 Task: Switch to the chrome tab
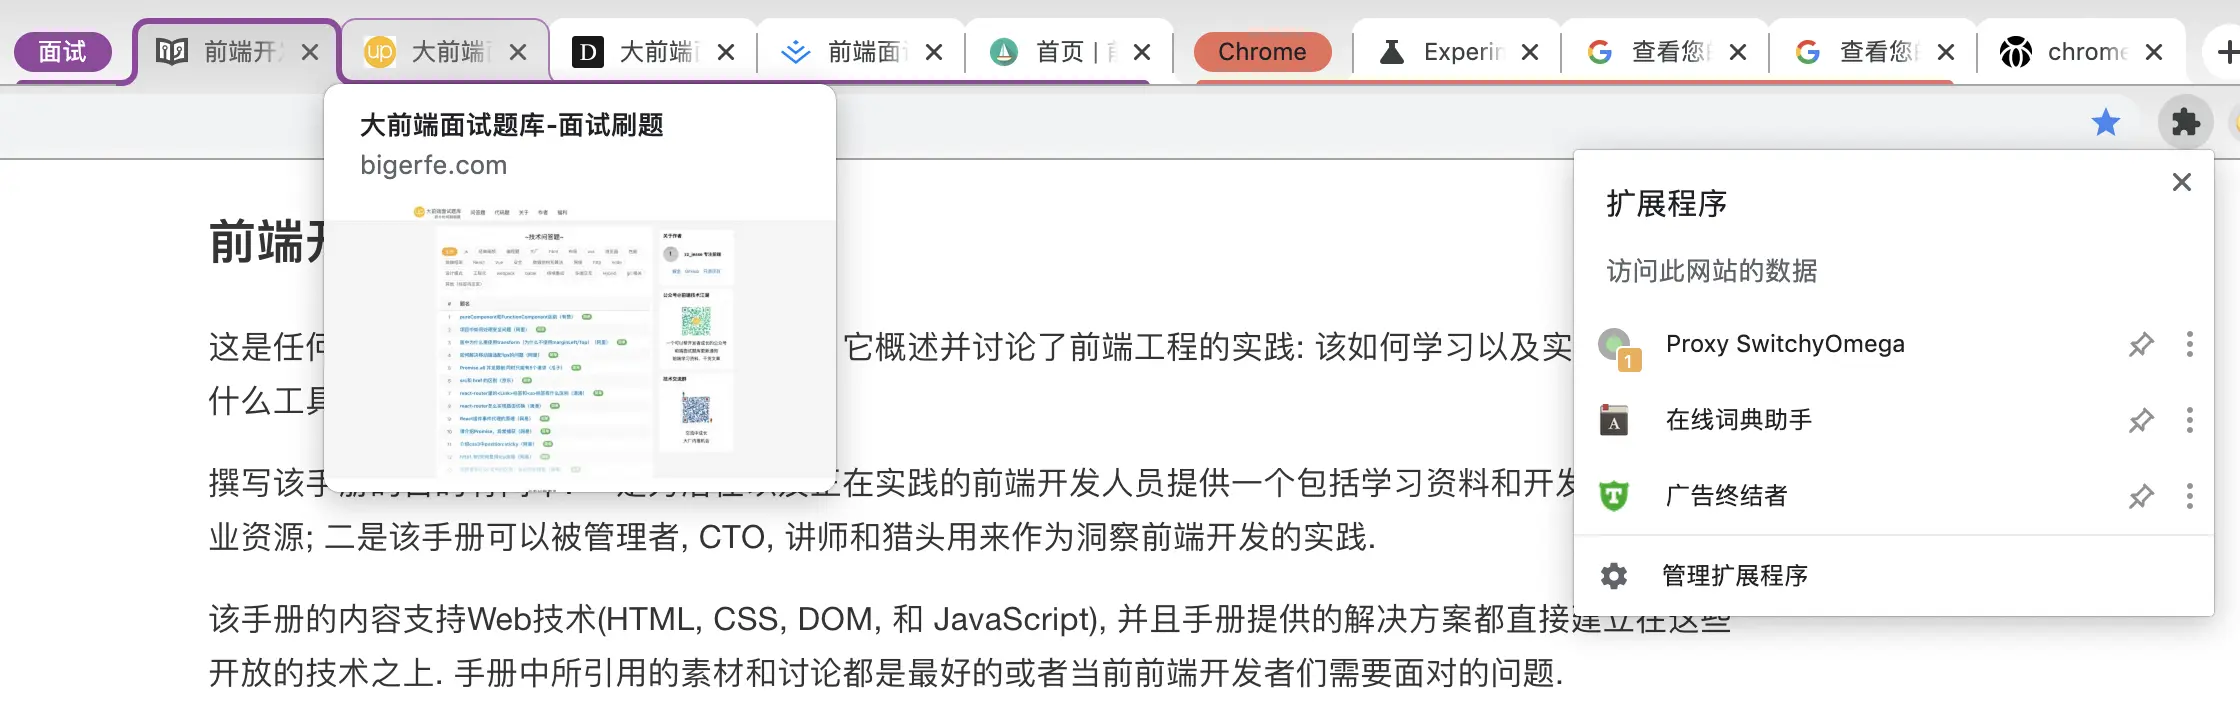pos(2082,52)
